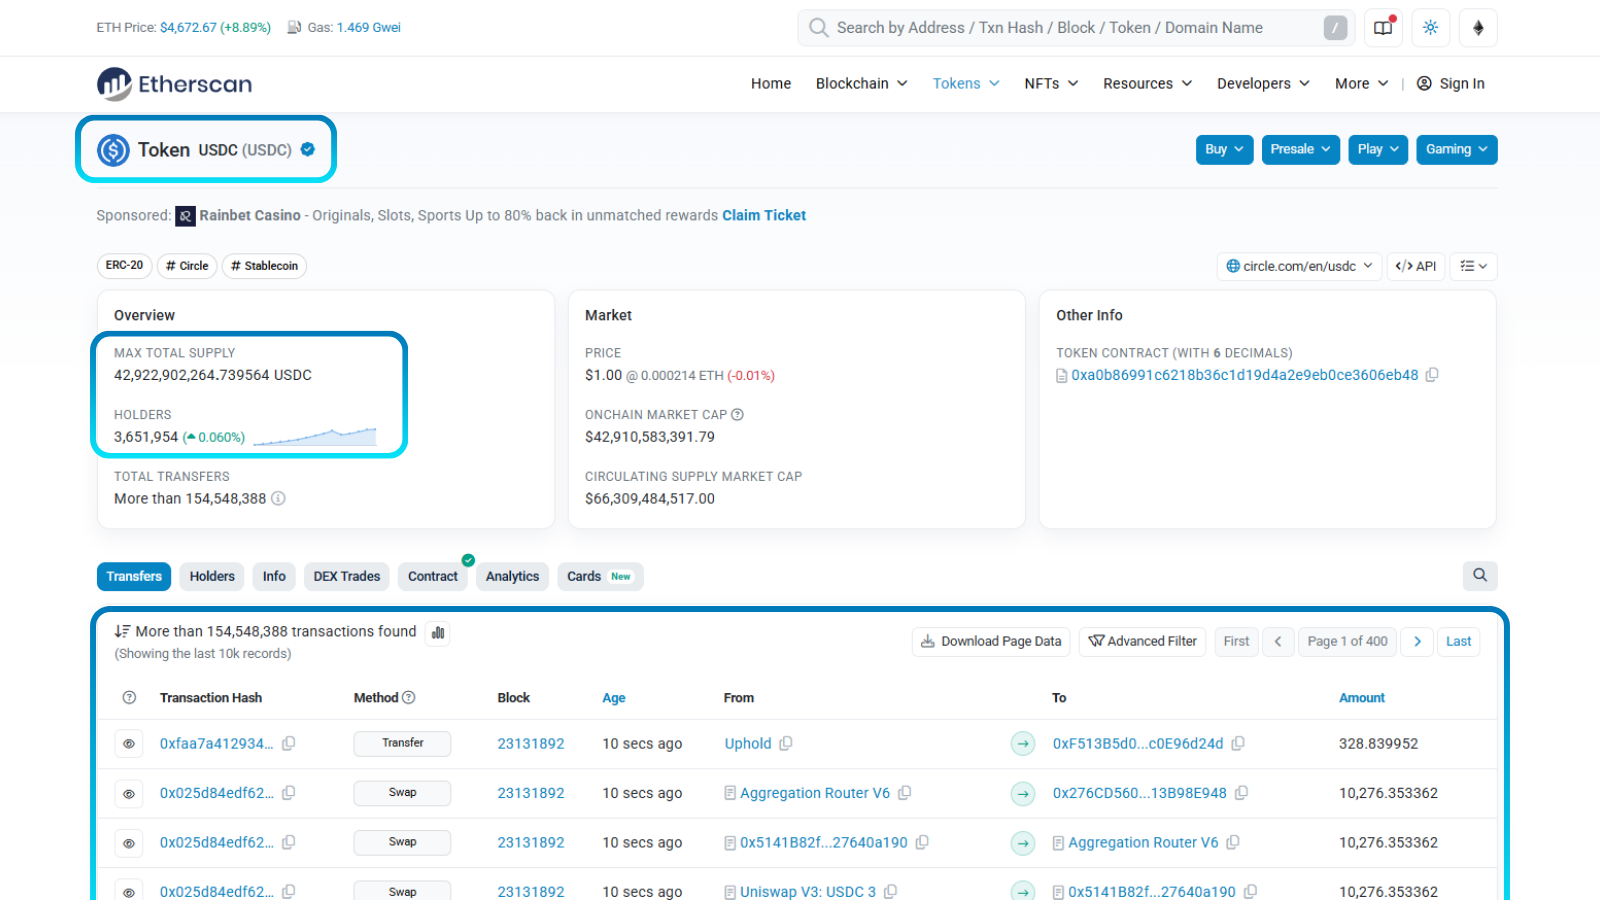
Task: Open the Advanced Filter
Action: (x=1143, y=641)
